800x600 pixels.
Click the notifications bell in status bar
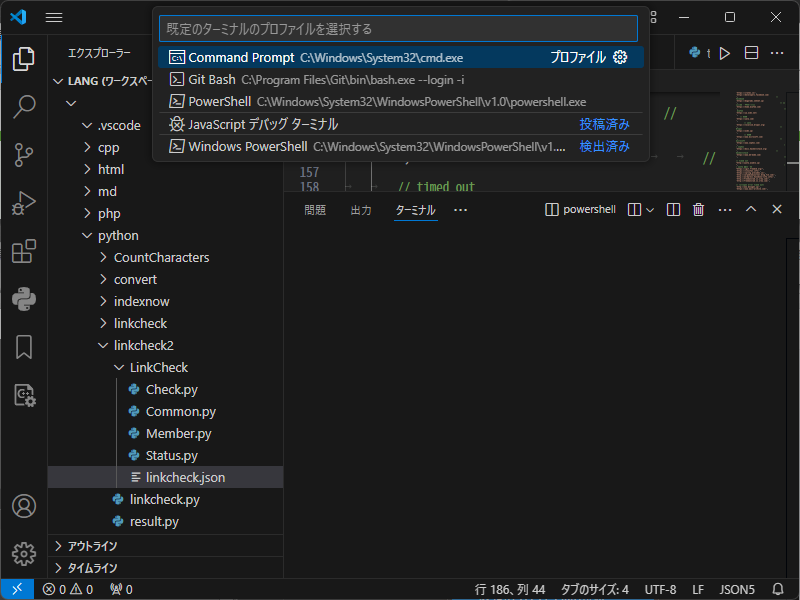coord(778,589)
